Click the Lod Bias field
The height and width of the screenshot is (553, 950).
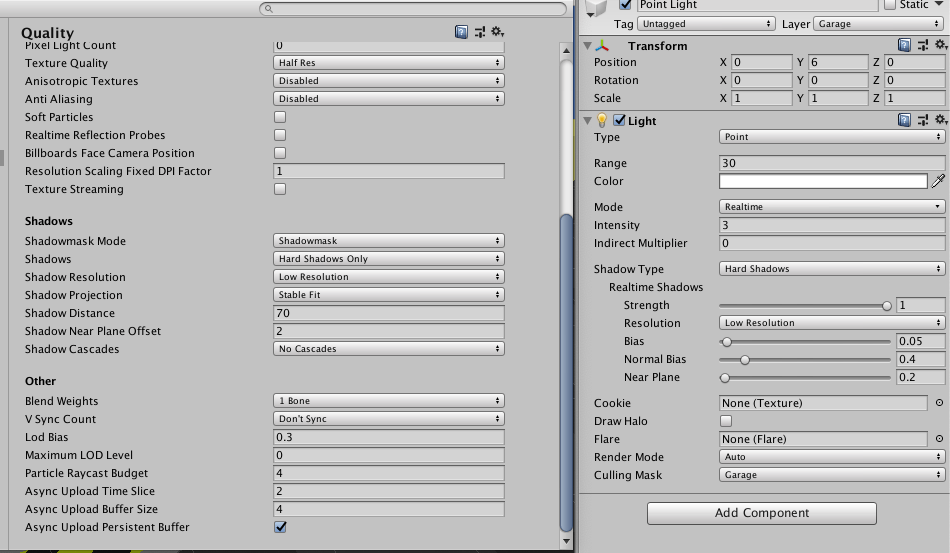click(x=389, y=437)
